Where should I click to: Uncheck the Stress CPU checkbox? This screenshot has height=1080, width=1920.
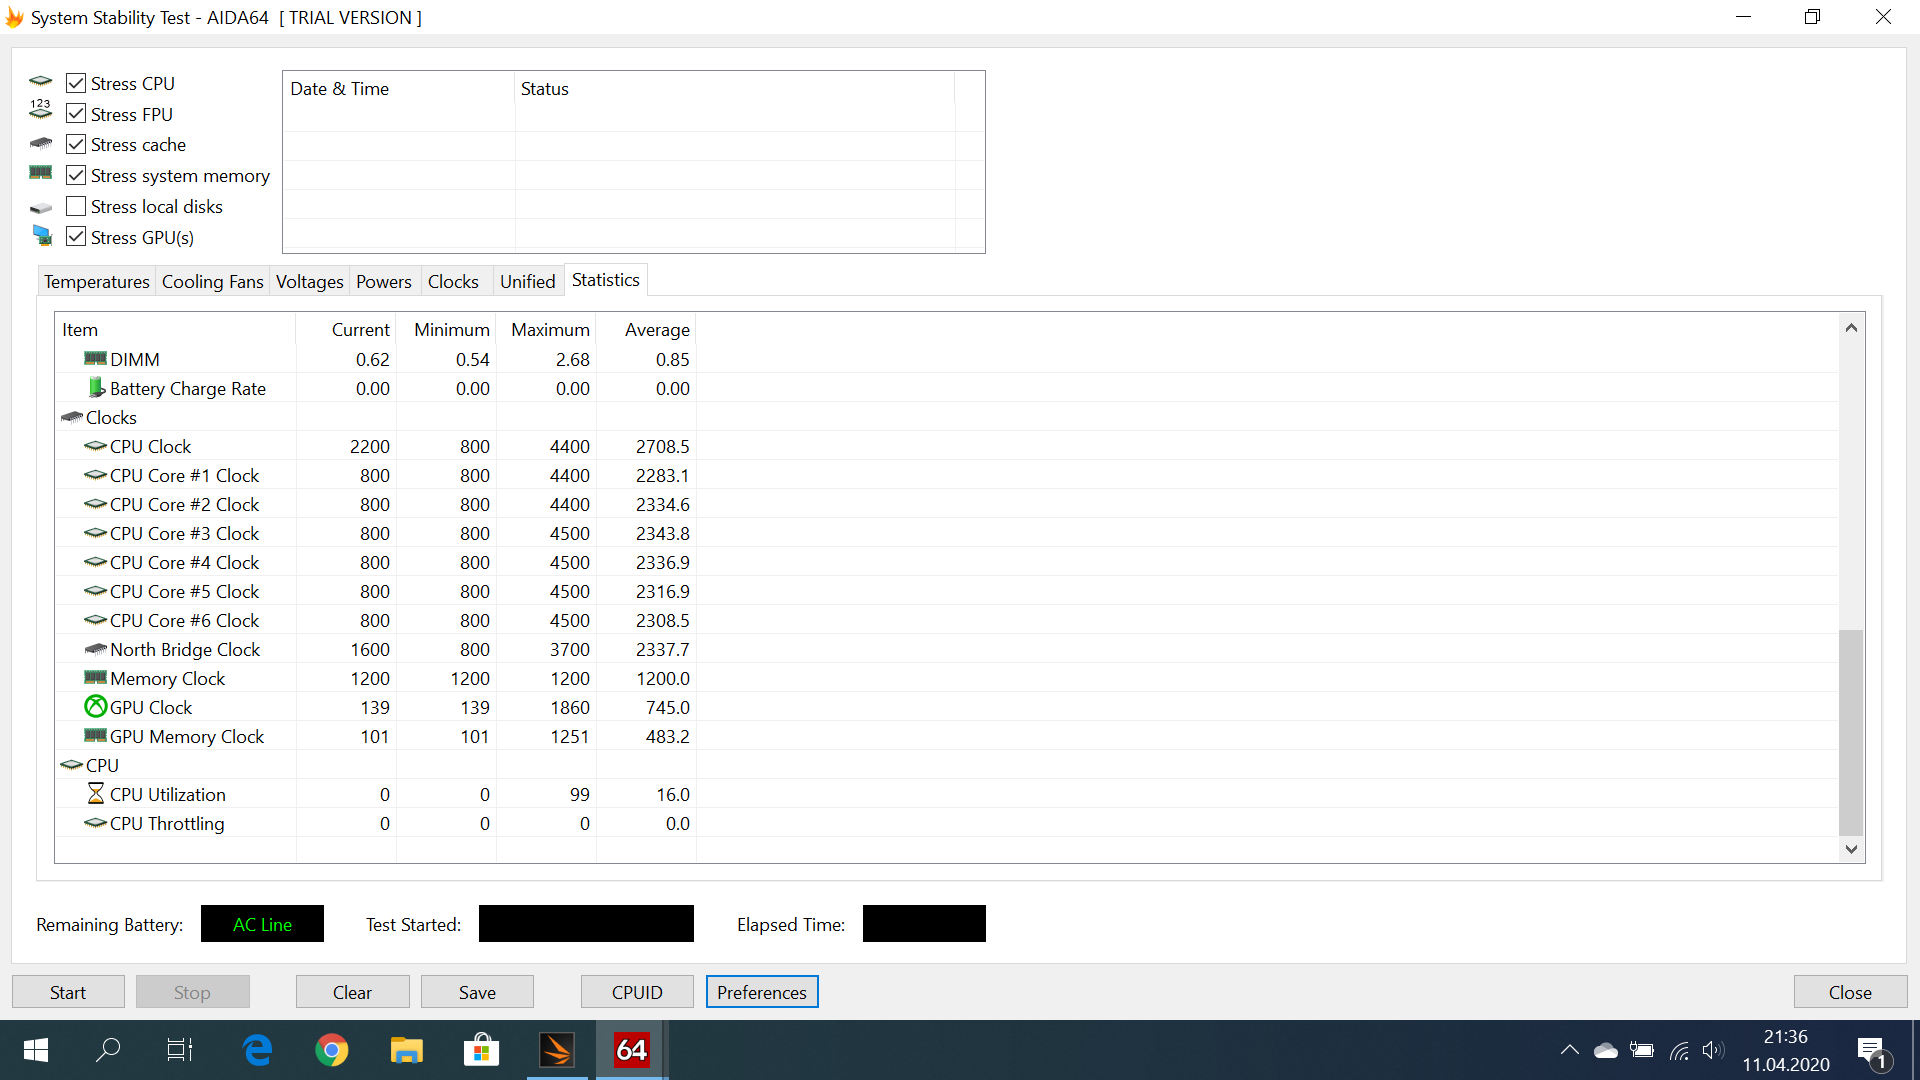coord(76,83)
